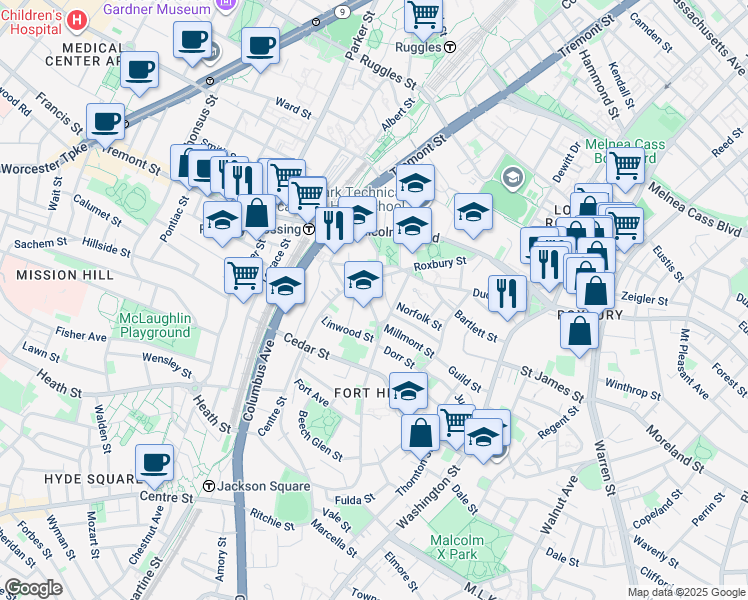Click the Jackson Square transit station icon
This screenshot has height=600, width=748.
(x=208, y=486)
